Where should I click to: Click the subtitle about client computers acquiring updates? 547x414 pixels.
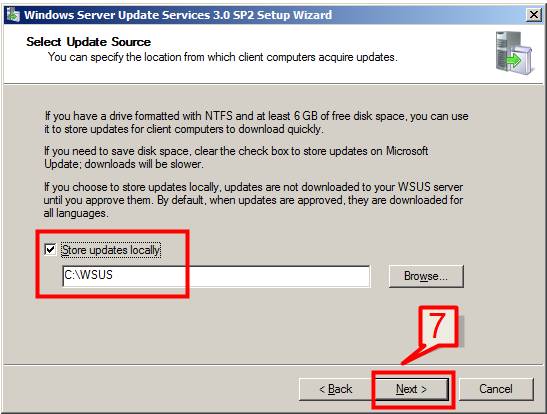click(x=223, y=57)
